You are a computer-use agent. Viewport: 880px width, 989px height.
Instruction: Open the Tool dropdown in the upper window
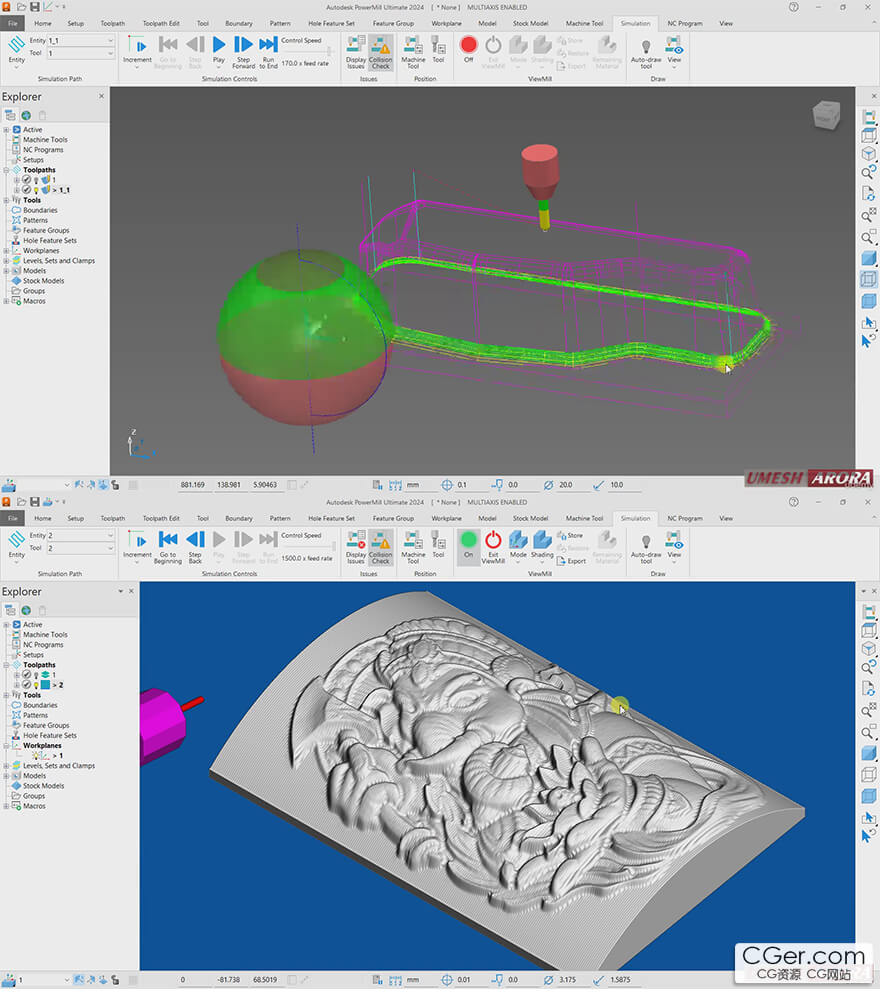(x=110, y=54)
